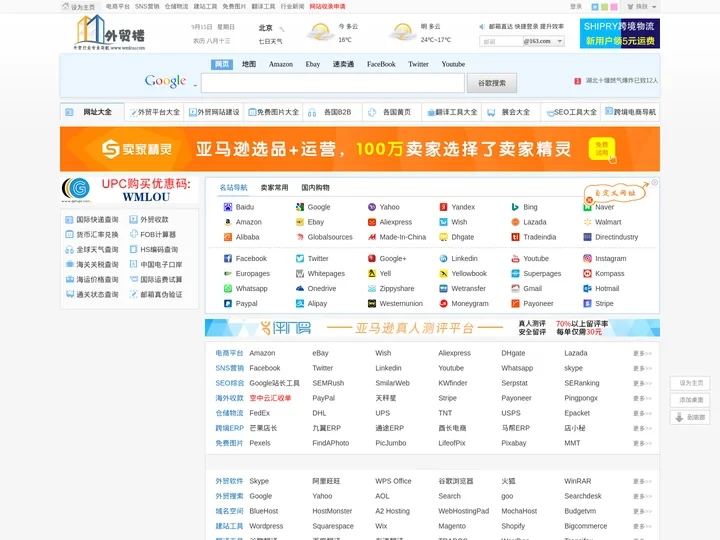
Task: Pick the green skin color swatch
Action: 605,7
